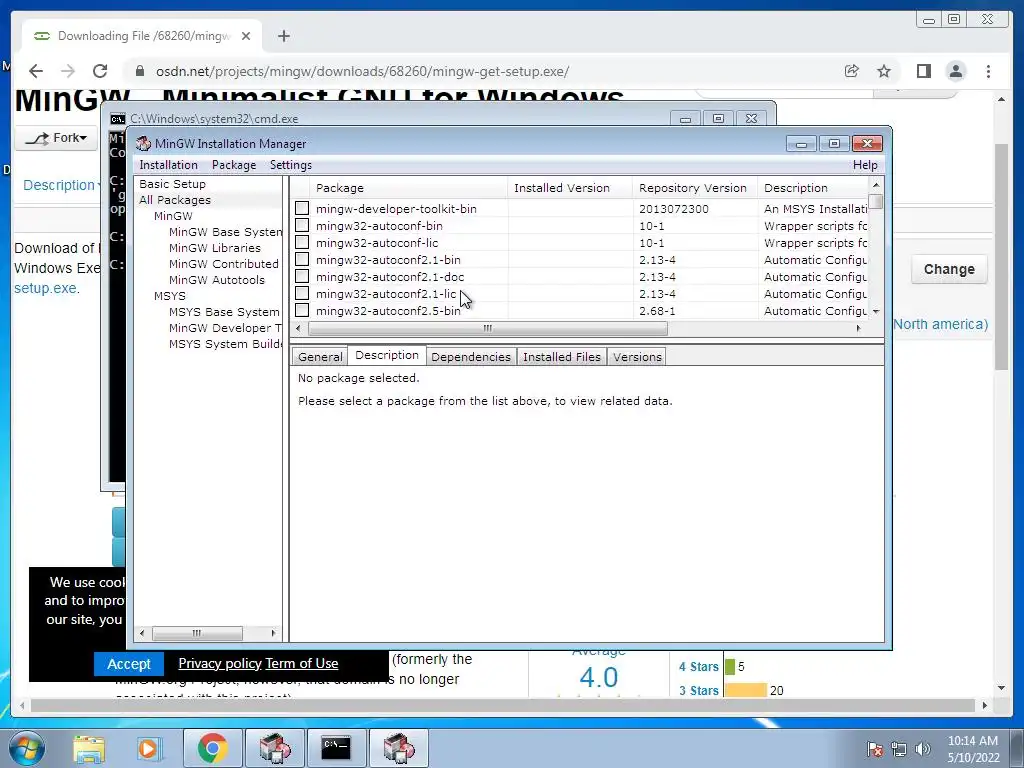The height and width of the screenshot is (768, 1024).
Task: Reload the osdn.net page
Action: (x=100, y=71)
